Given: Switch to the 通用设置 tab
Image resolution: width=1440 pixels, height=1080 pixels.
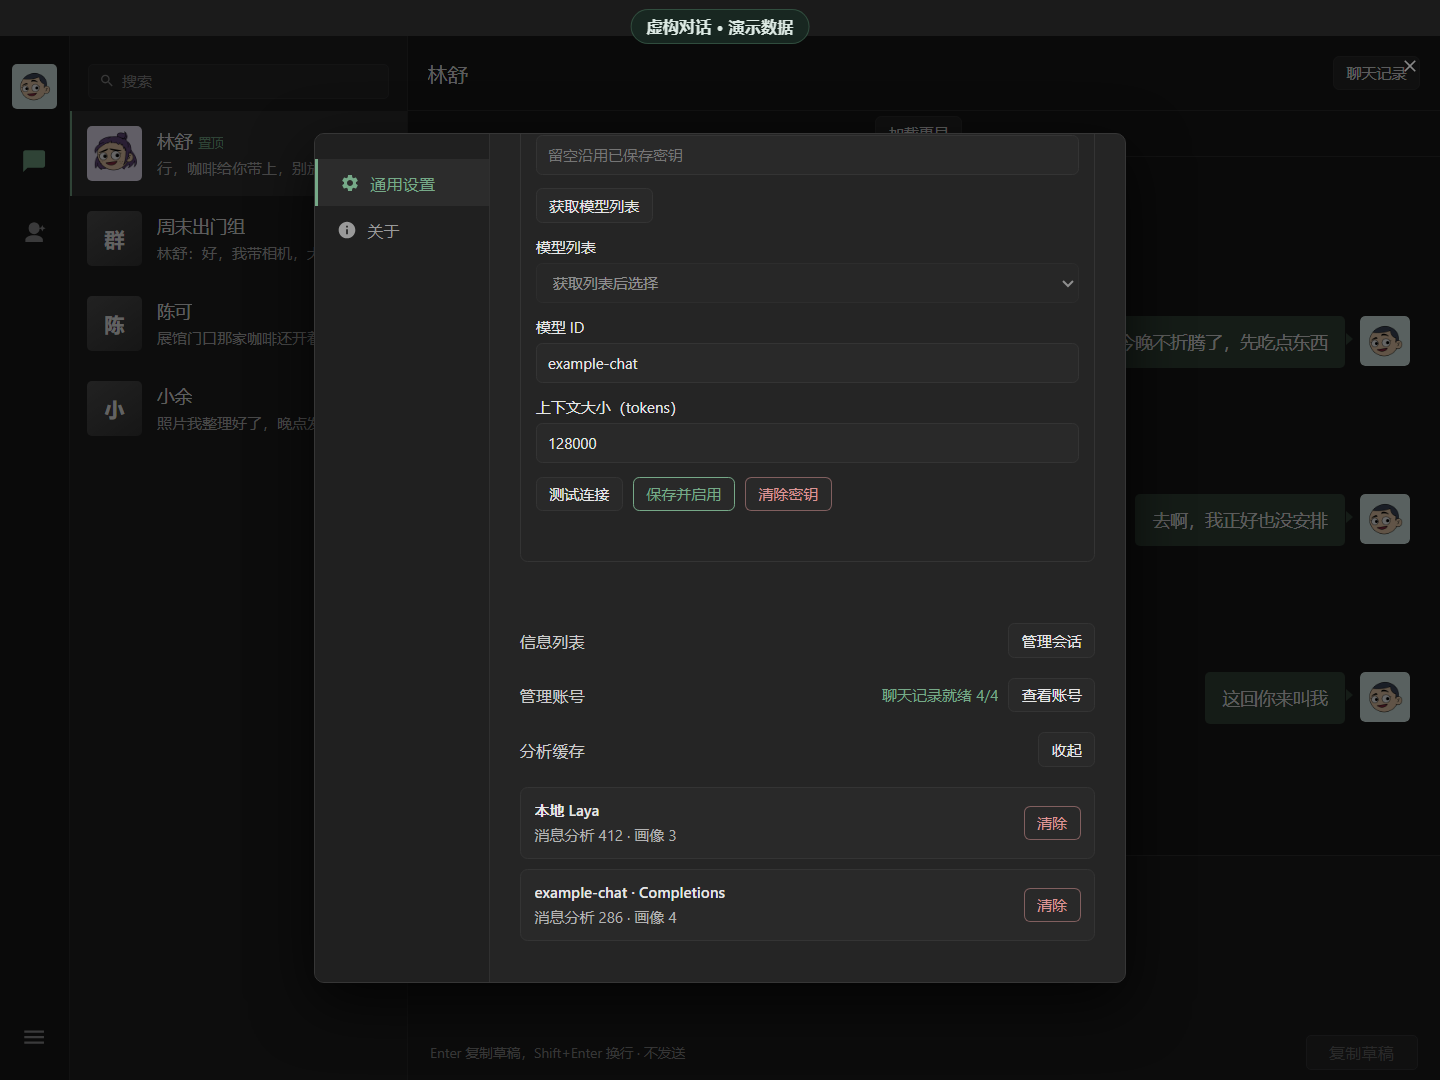Looking at the screenshot, I should tap(402, 183).
